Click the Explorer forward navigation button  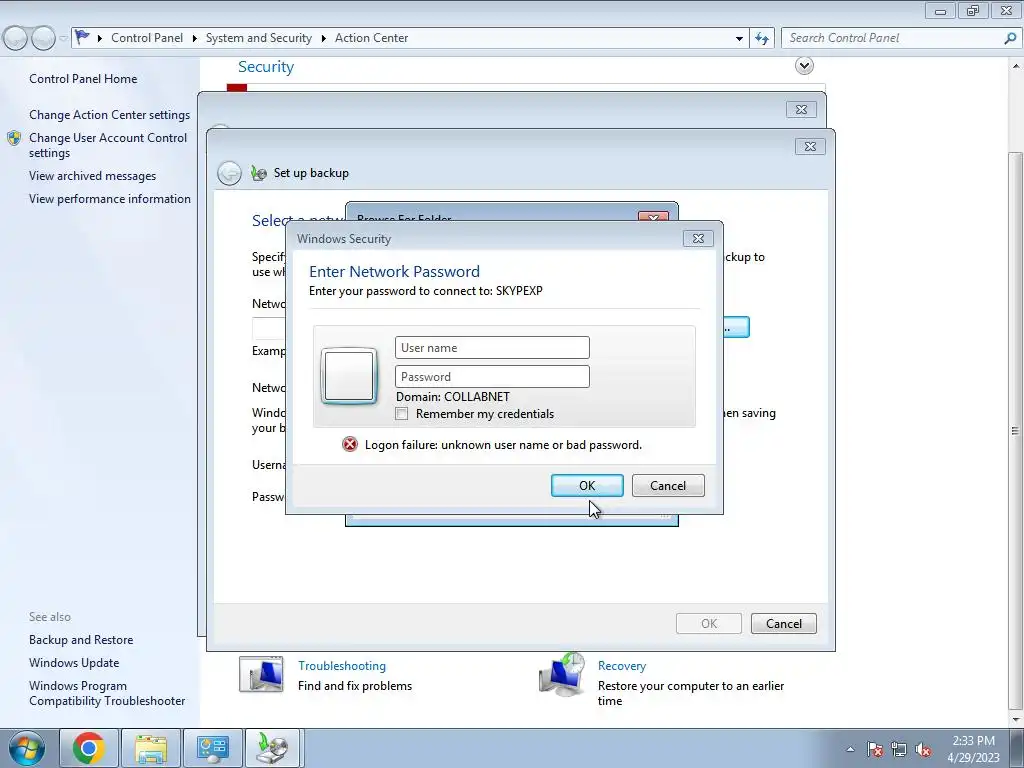43,39
